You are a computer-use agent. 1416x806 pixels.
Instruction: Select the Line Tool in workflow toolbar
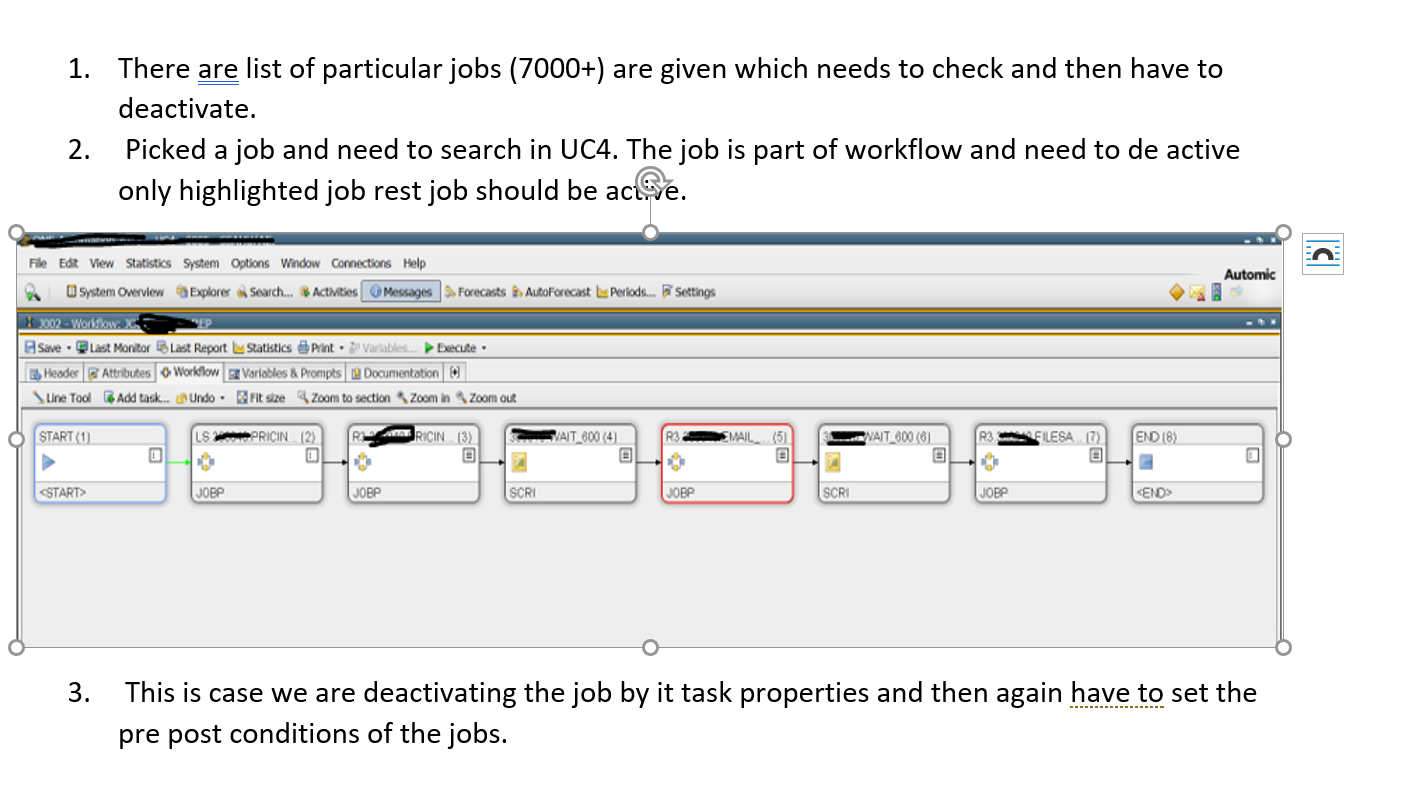(62, 397)
